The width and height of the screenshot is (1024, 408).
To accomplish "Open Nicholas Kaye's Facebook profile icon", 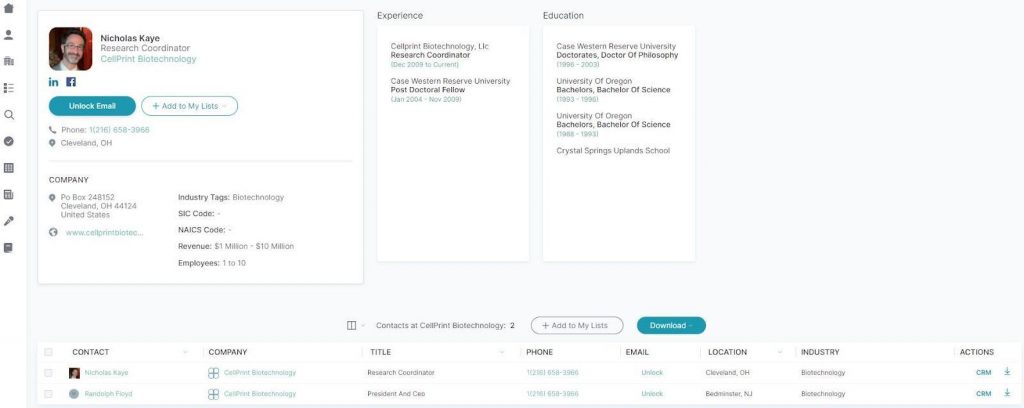I will pos(71,82).
